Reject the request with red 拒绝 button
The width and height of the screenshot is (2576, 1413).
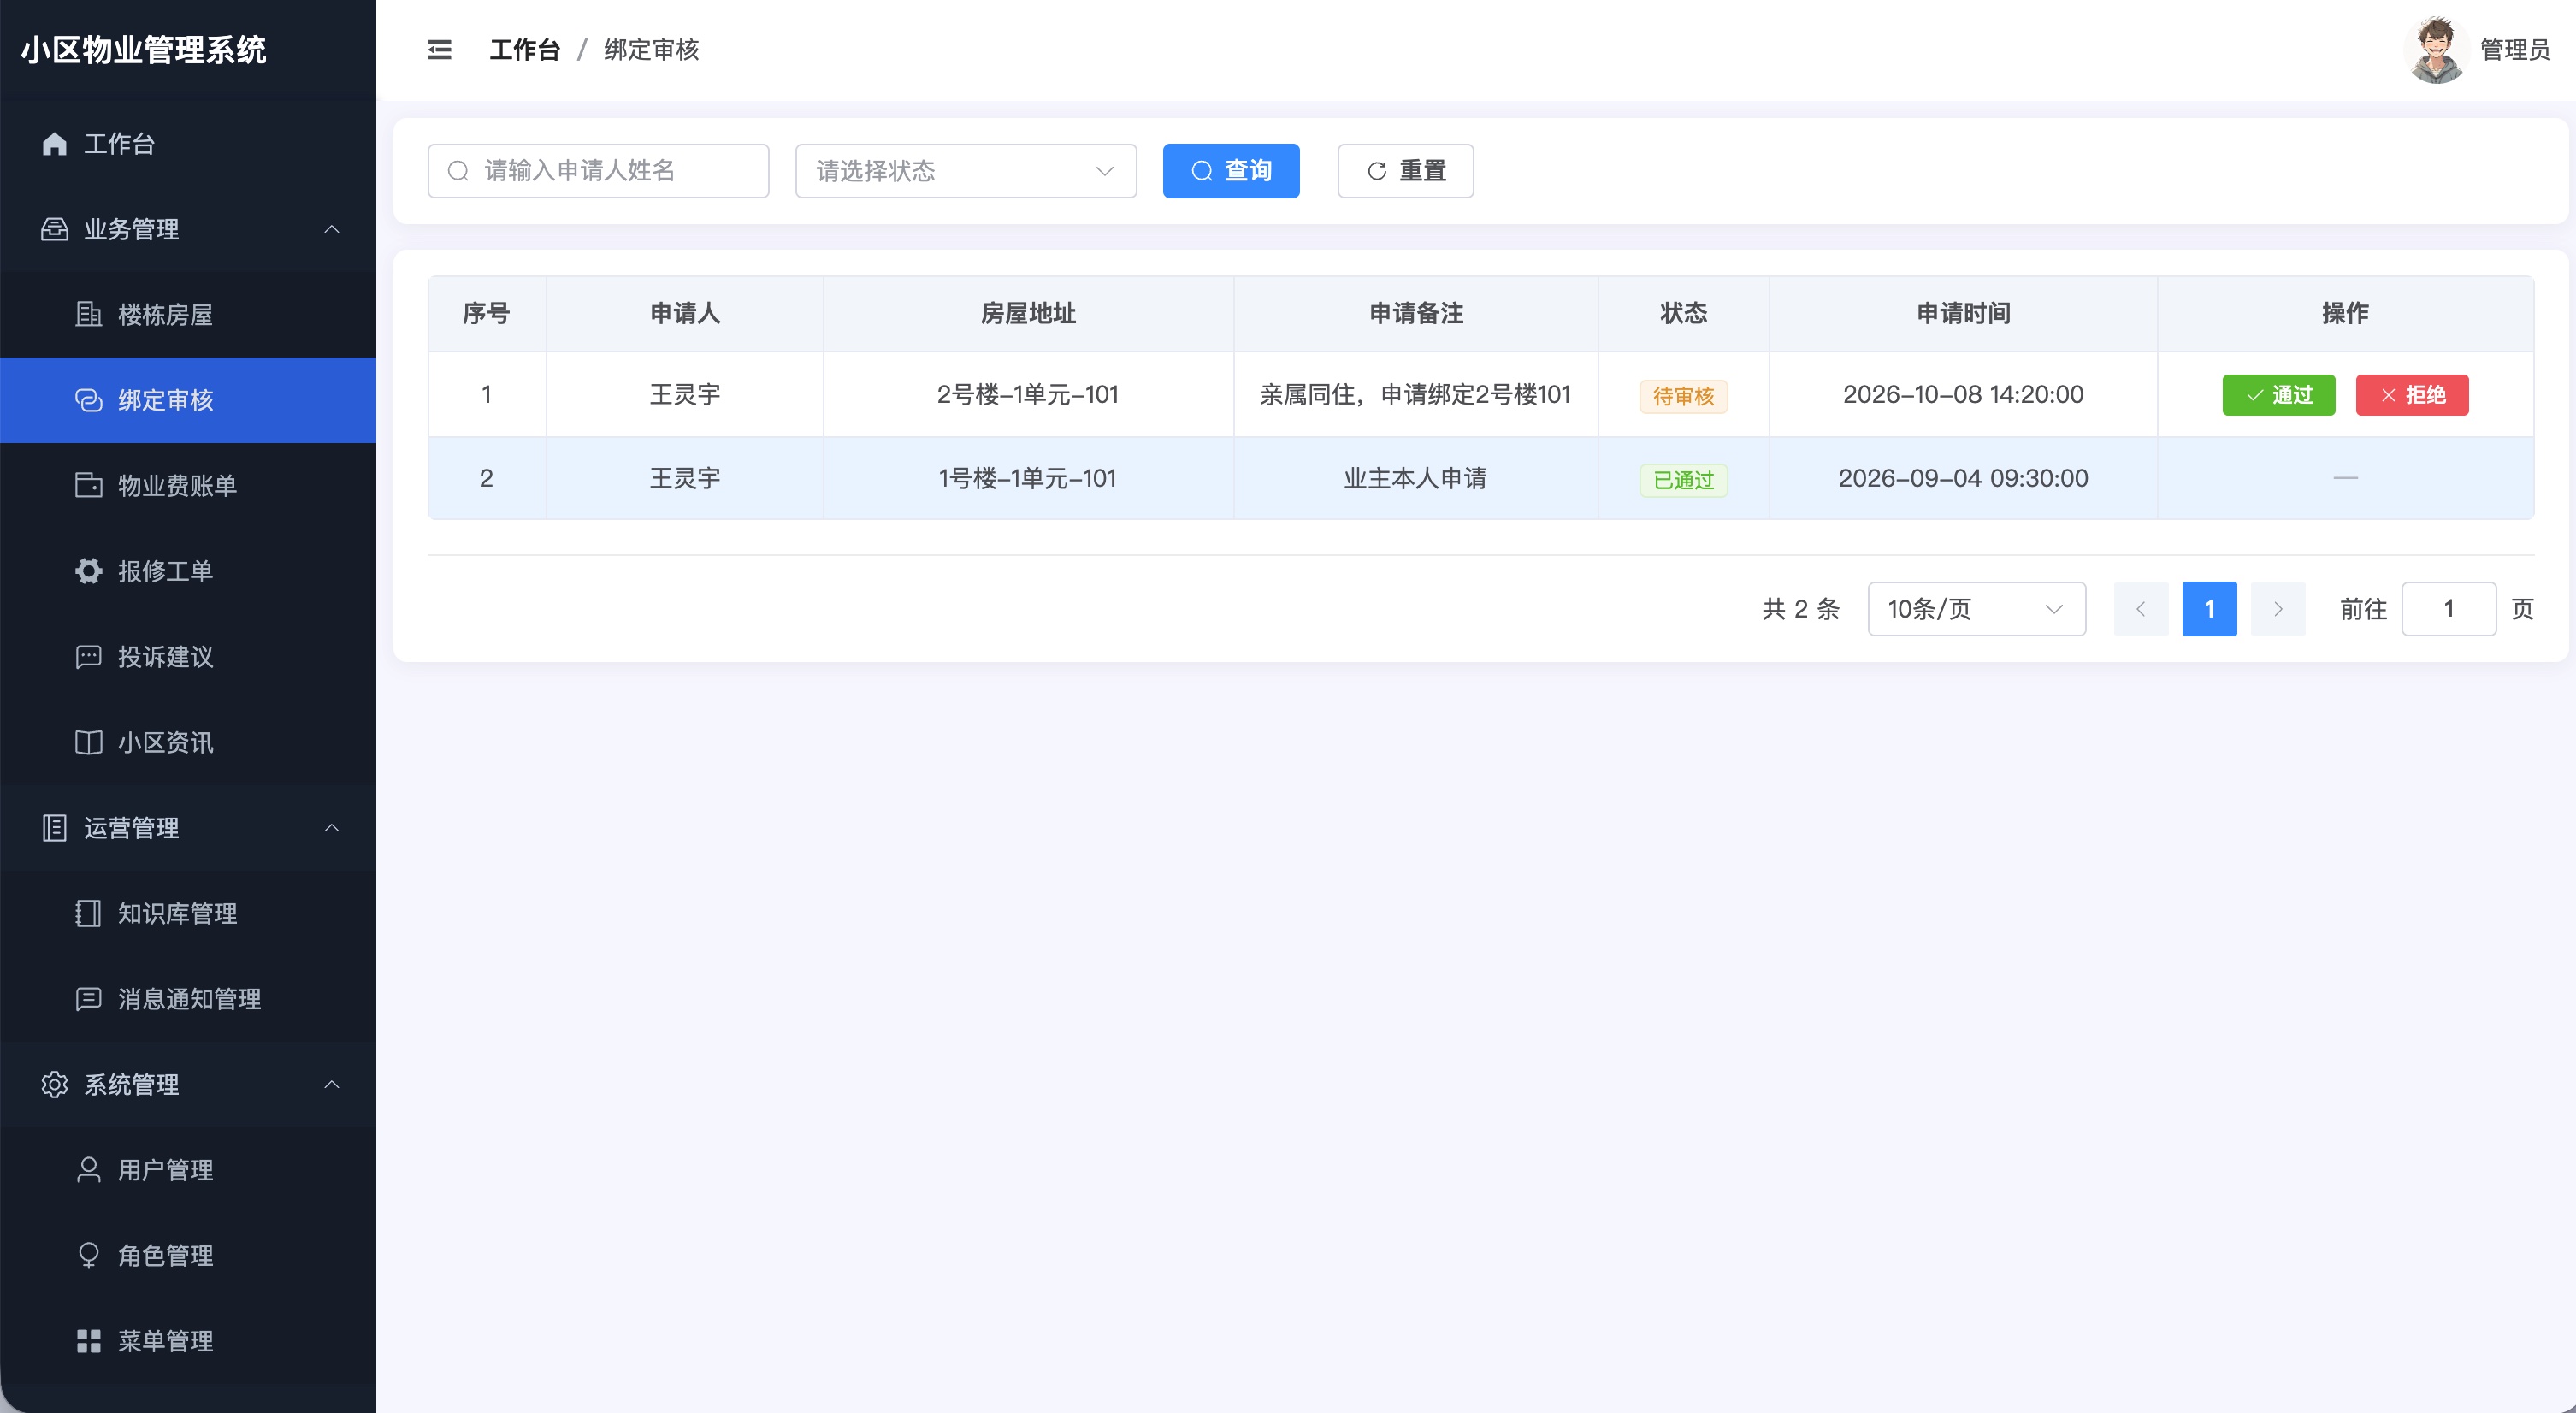2412,395
